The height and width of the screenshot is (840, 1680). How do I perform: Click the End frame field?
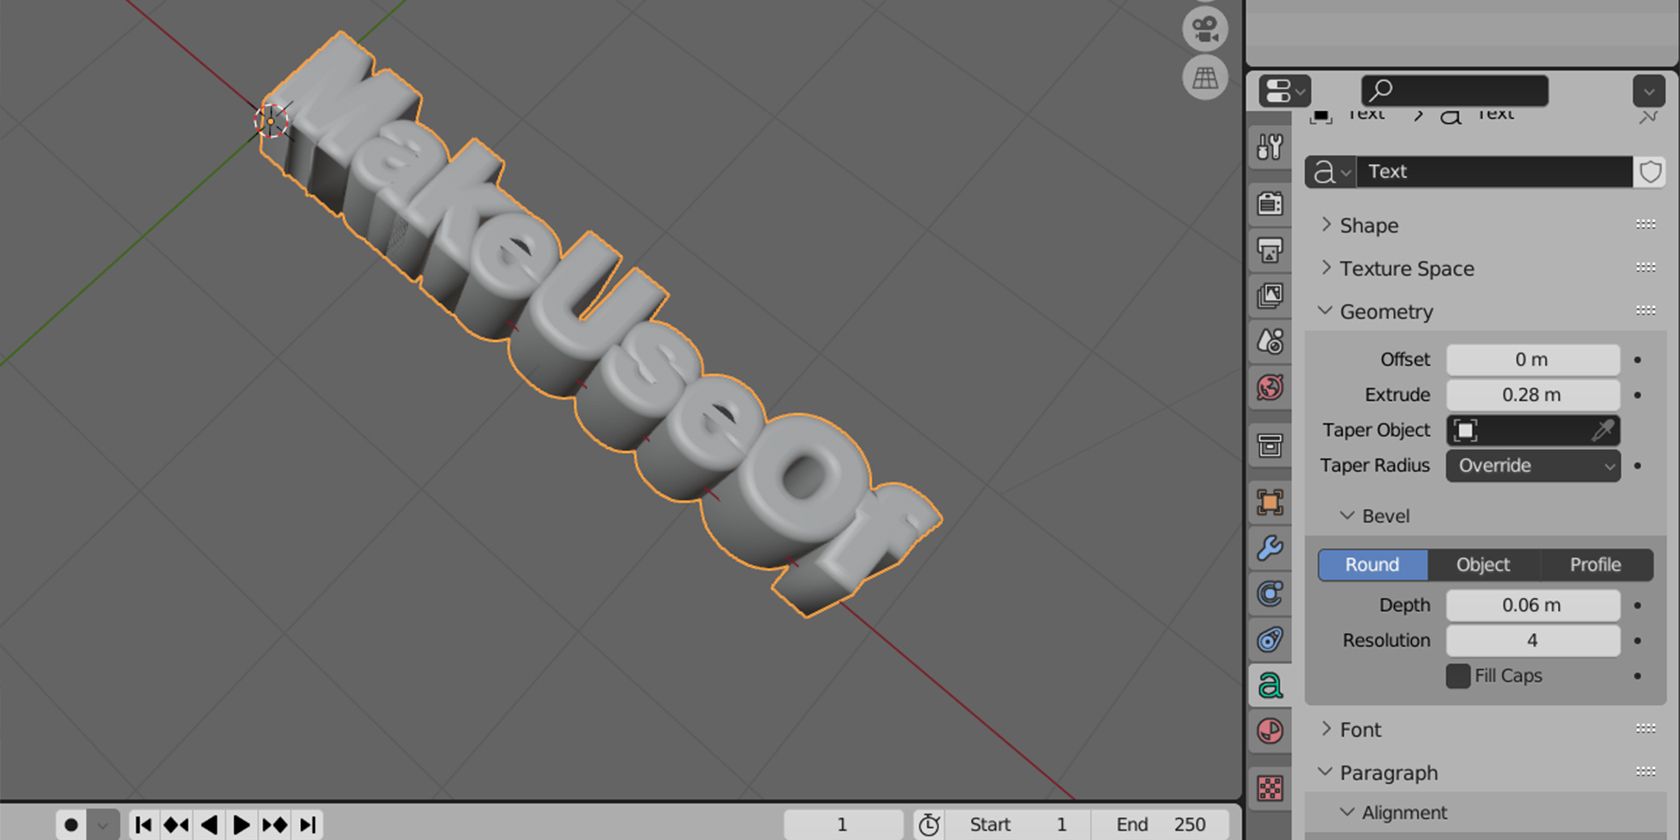[1160, 825]
